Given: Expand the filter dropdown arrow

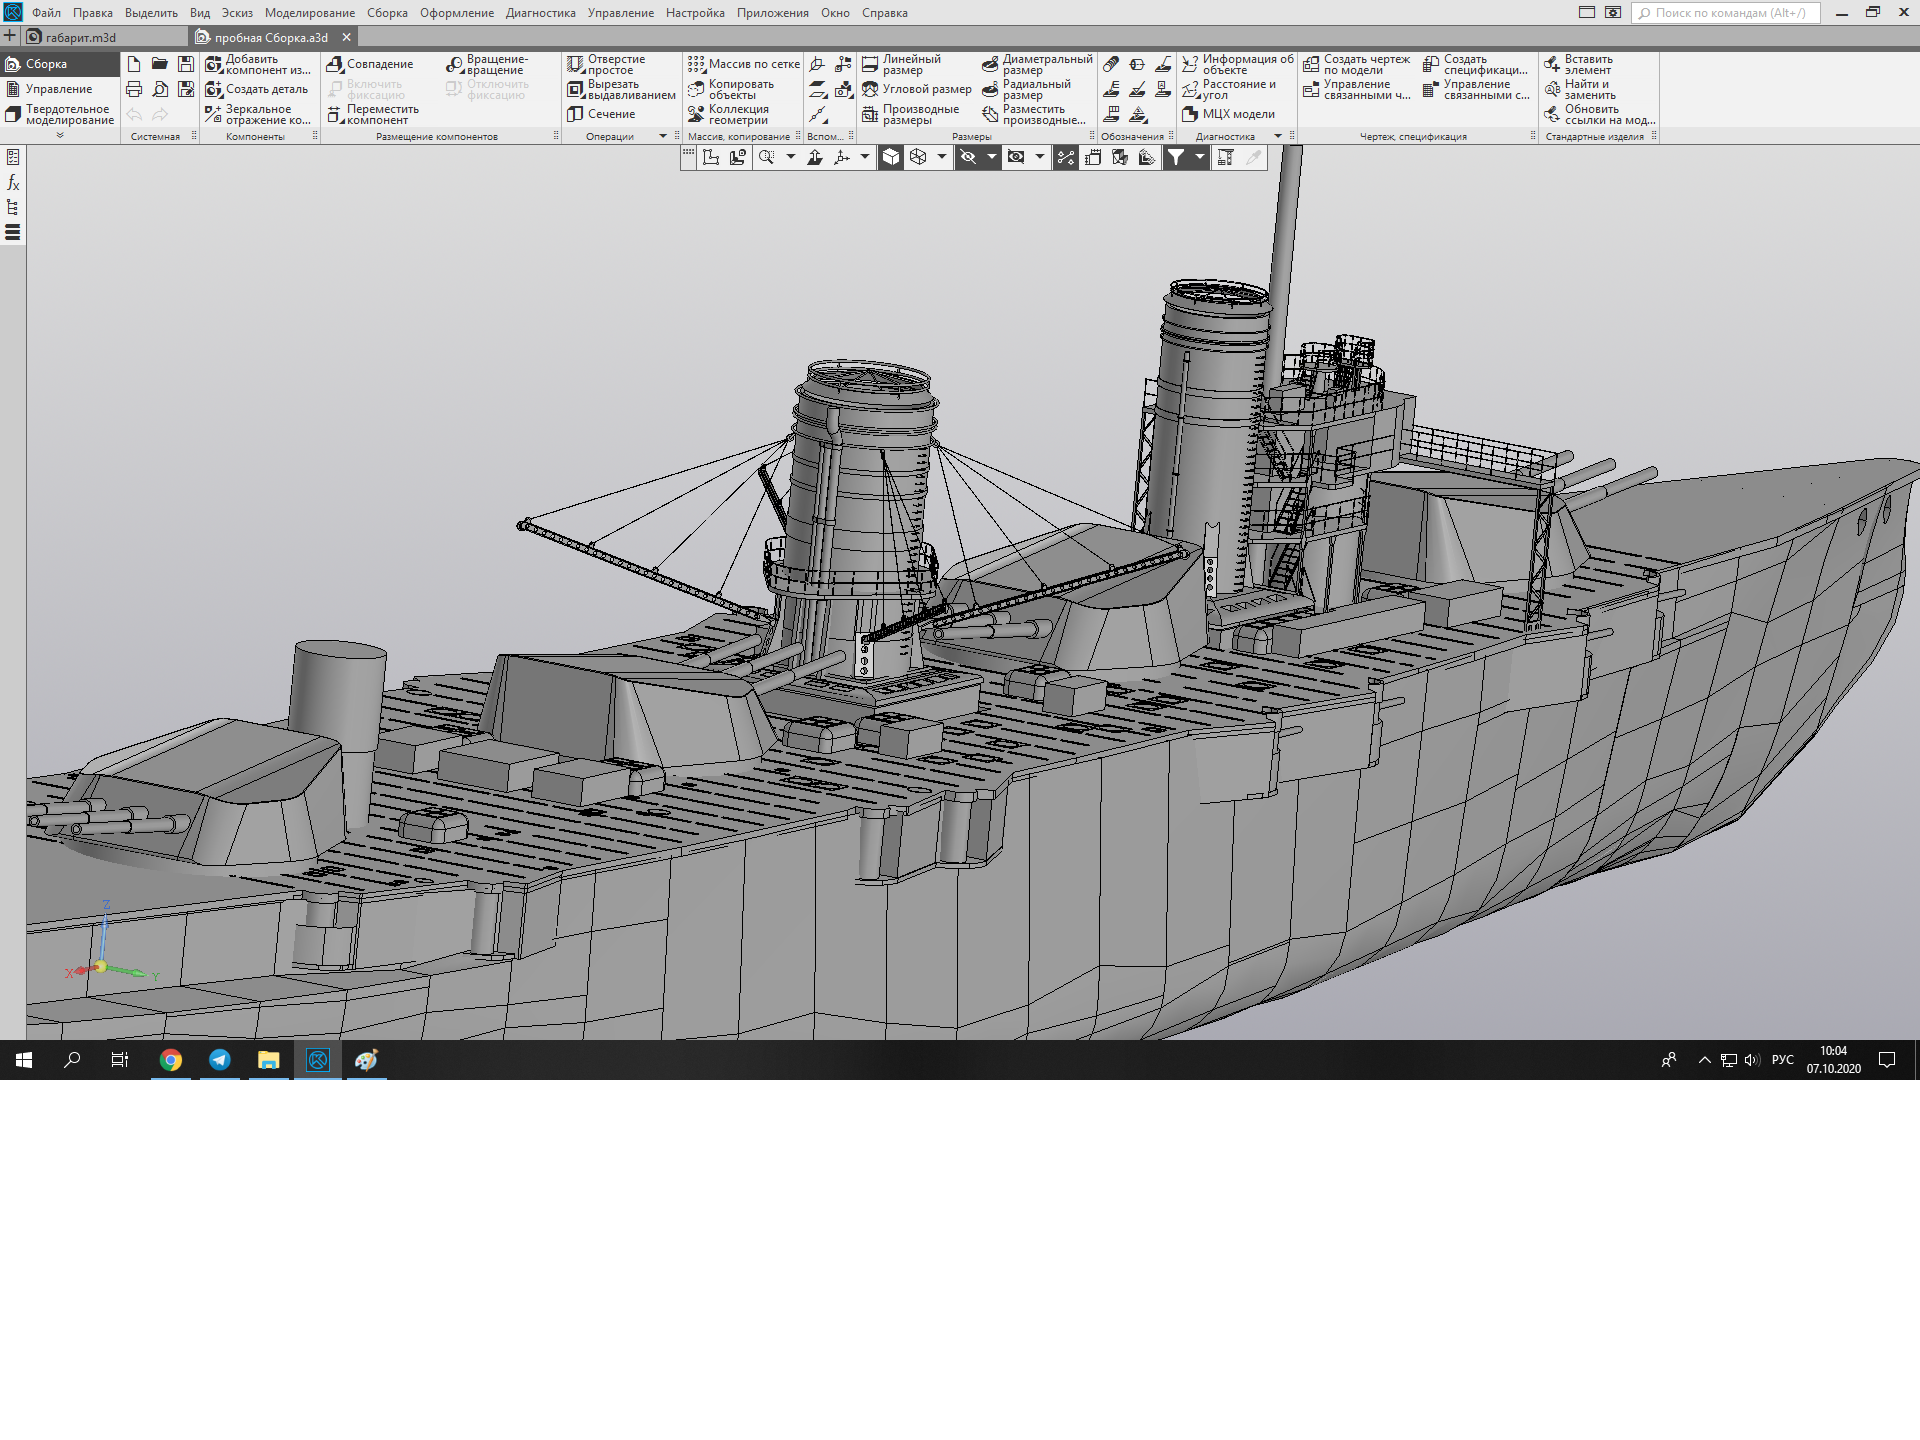Looking at the screenshot, I should [x=1200, y=157].
